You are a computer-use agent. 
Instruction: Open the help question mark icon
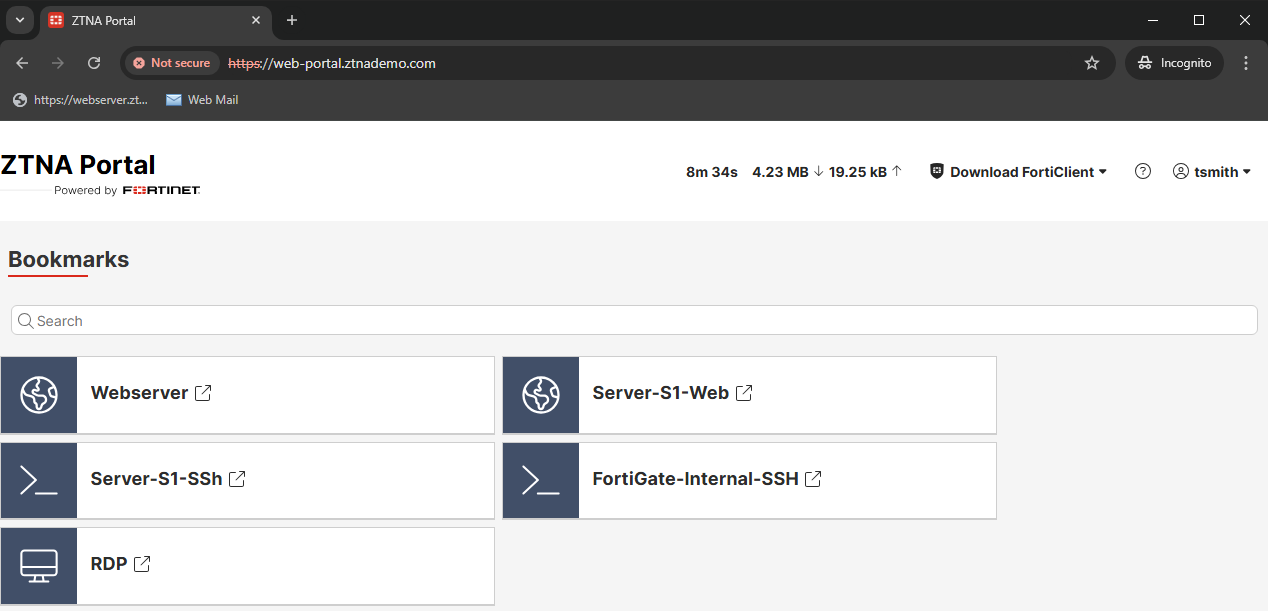pyautogui.click(x=1142, y=171)
